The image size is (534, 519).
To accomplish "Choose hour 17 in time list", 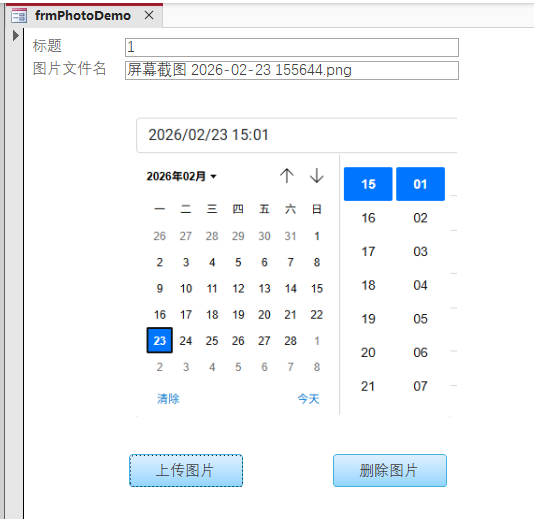I will pos(368,251).
